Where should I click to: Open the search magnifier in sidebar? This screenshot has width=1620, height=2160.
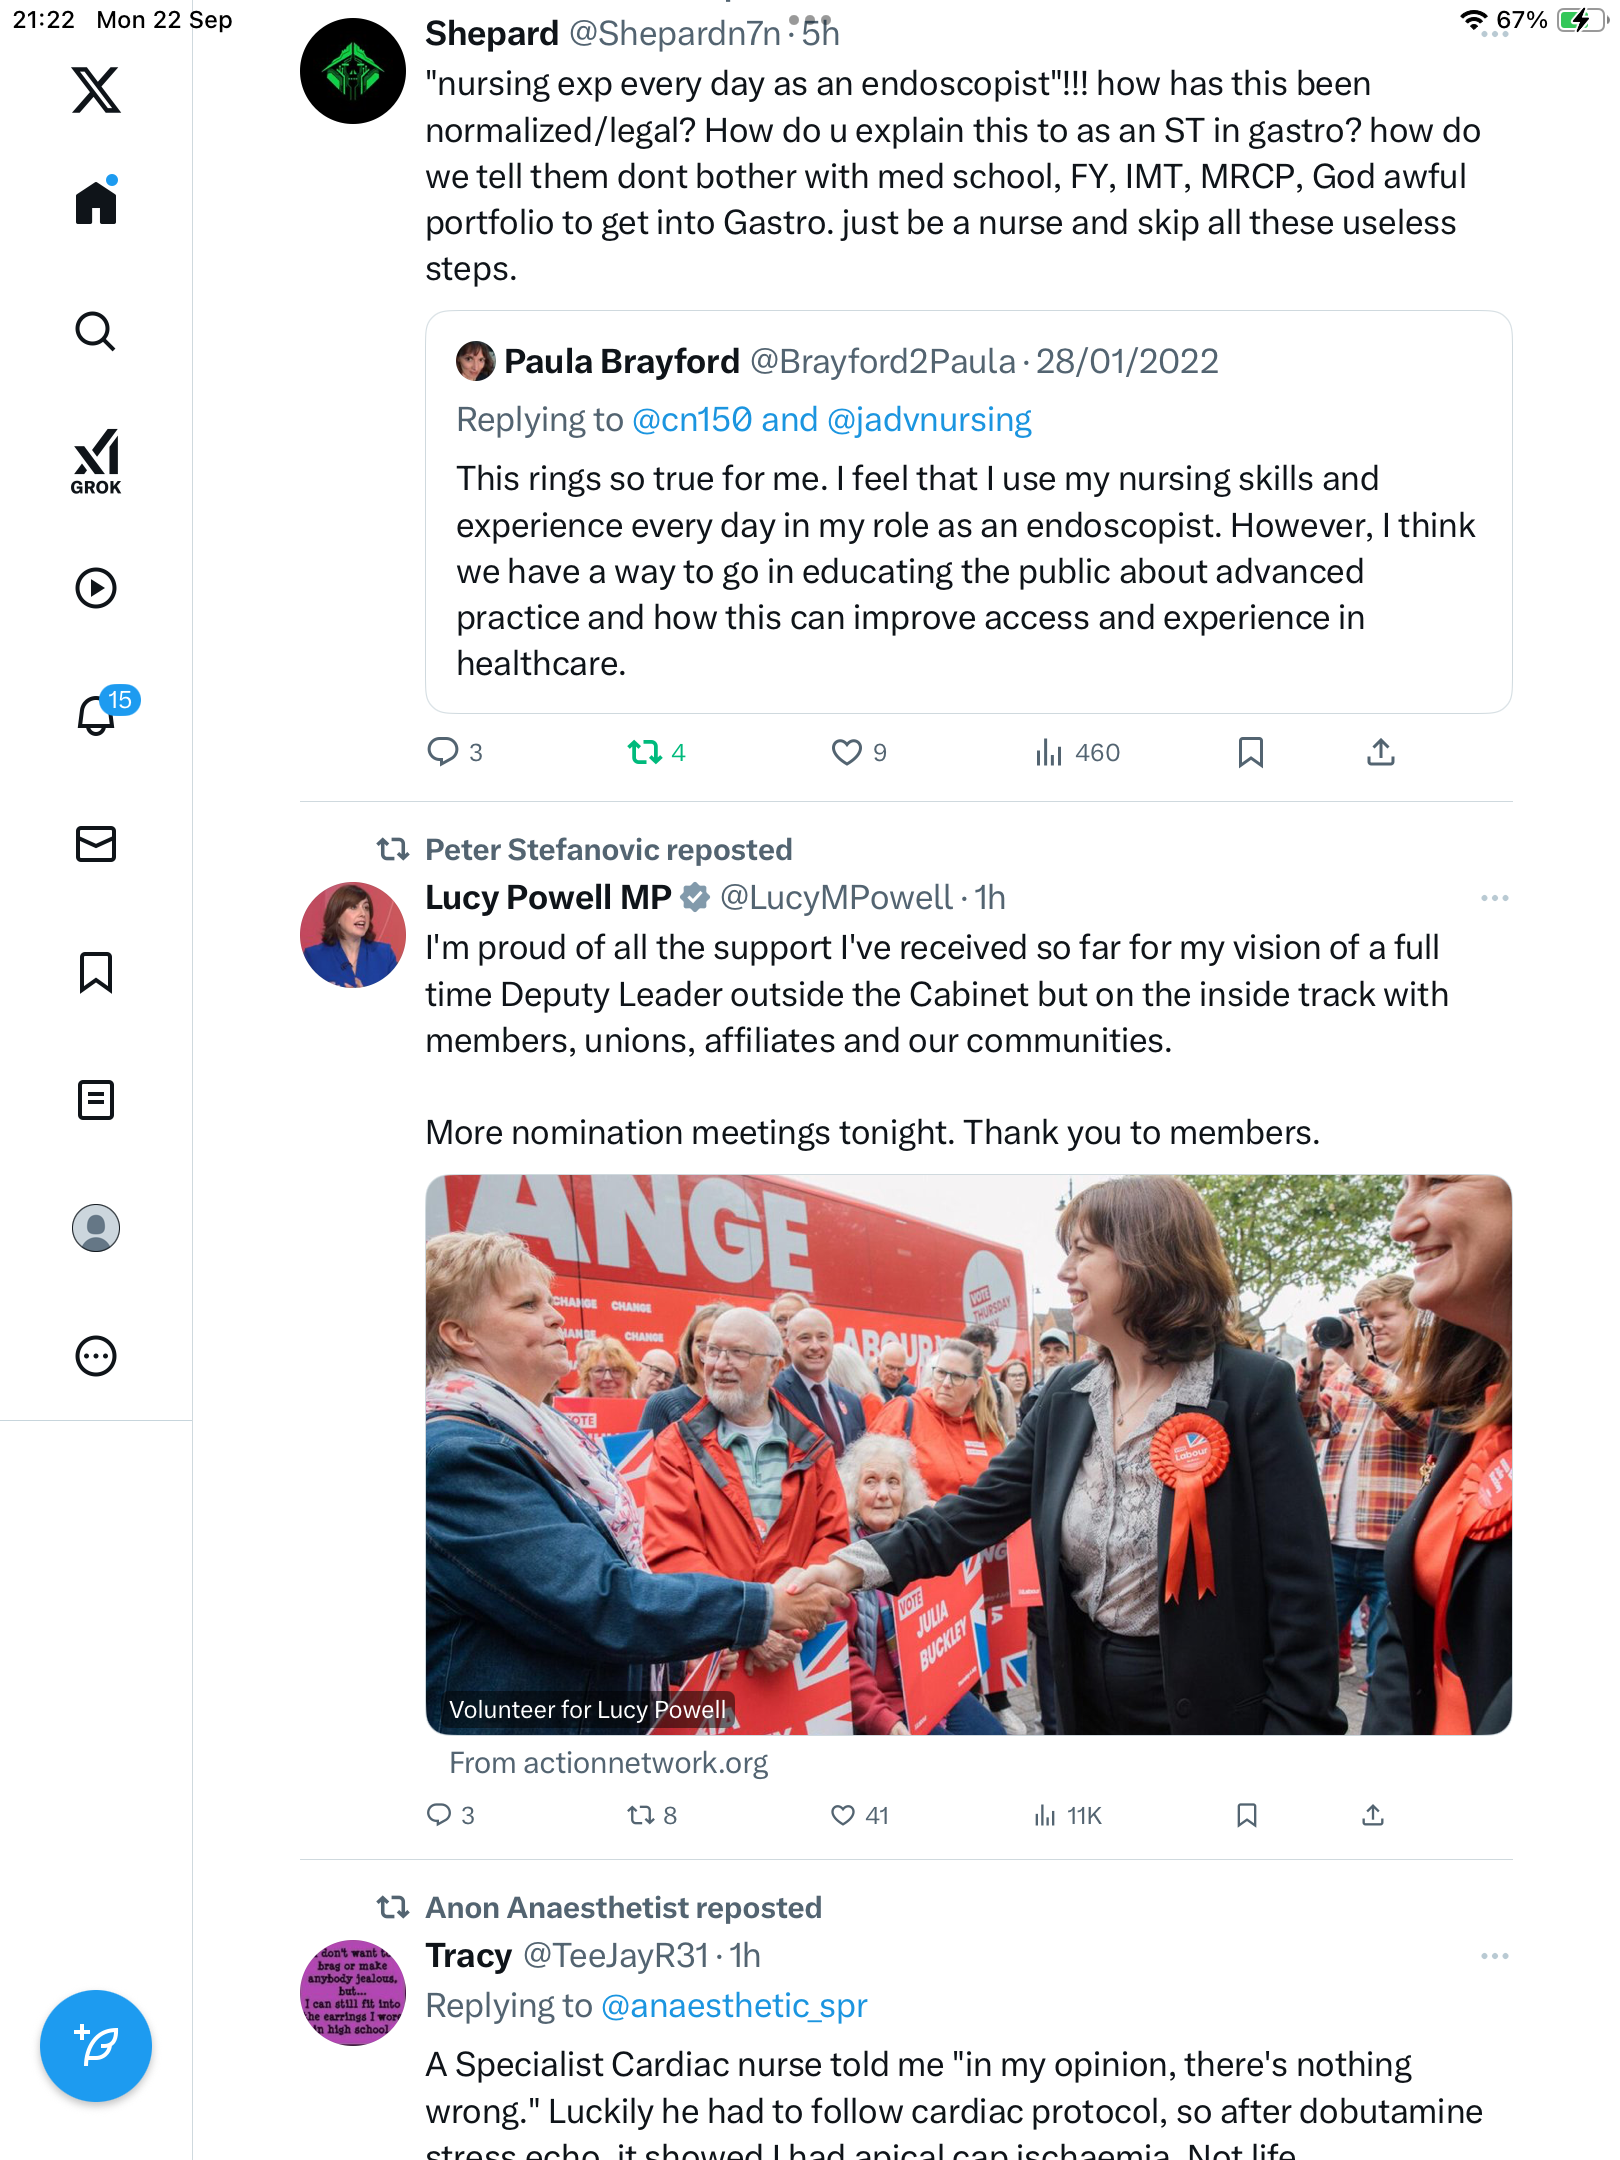pos(96,331)
